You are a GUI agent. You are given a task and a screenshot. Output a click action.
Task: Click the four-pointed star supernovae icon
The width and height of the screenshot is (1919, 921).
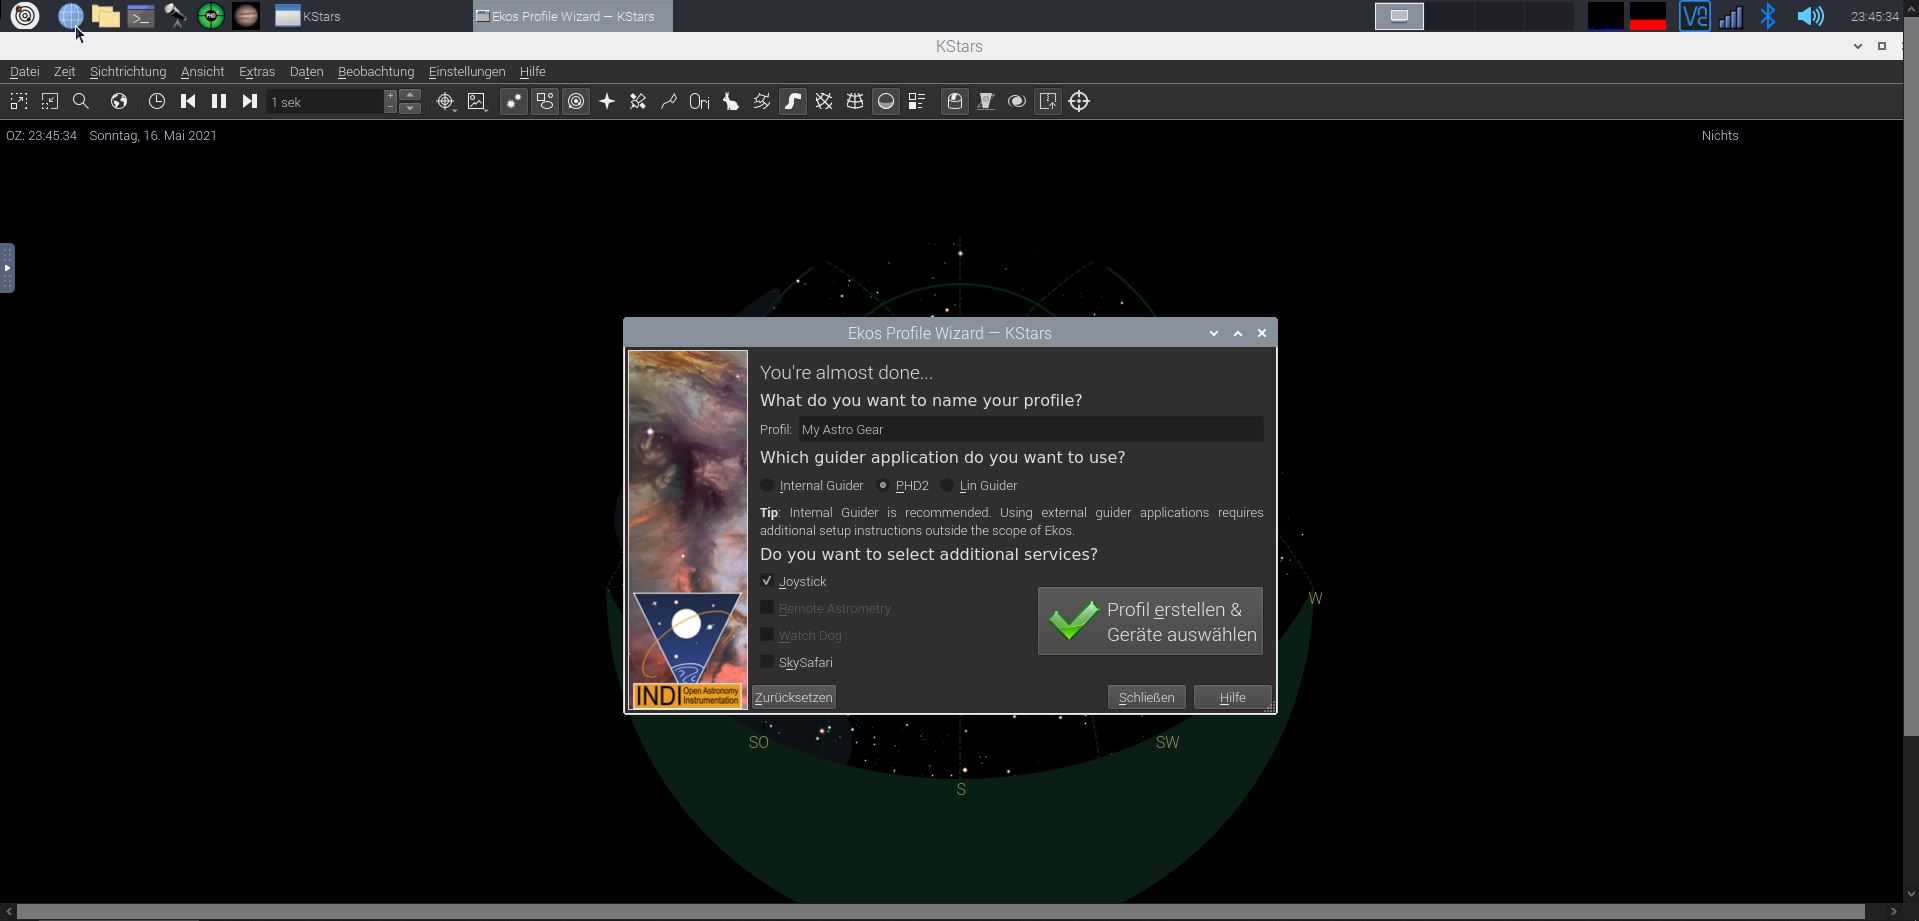tap(607, 101)
